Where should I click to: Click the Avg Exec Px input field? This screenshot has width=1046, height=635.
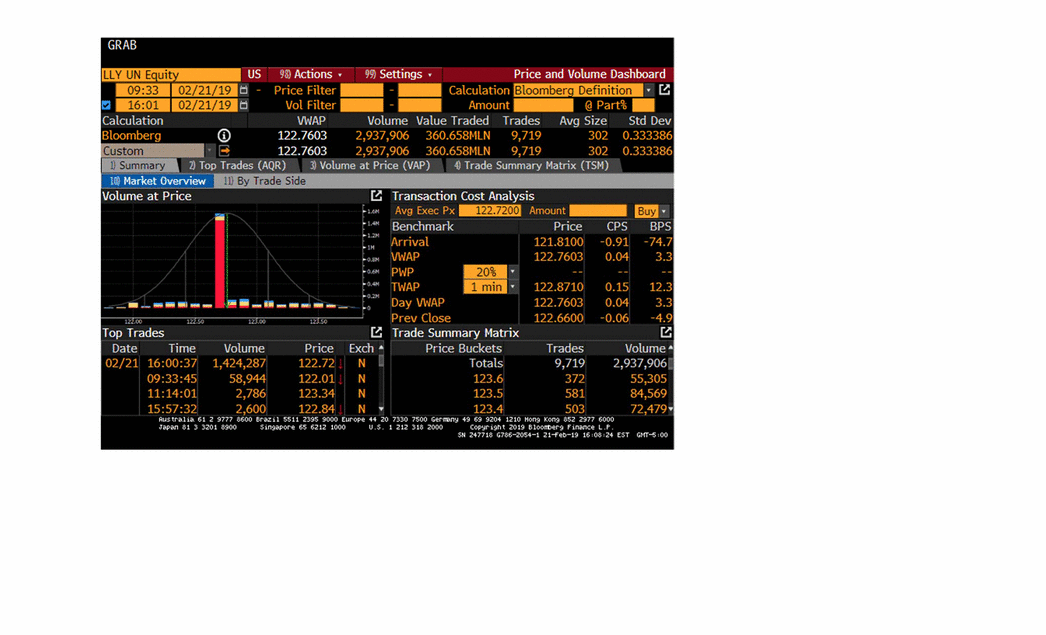coord(490,211)
